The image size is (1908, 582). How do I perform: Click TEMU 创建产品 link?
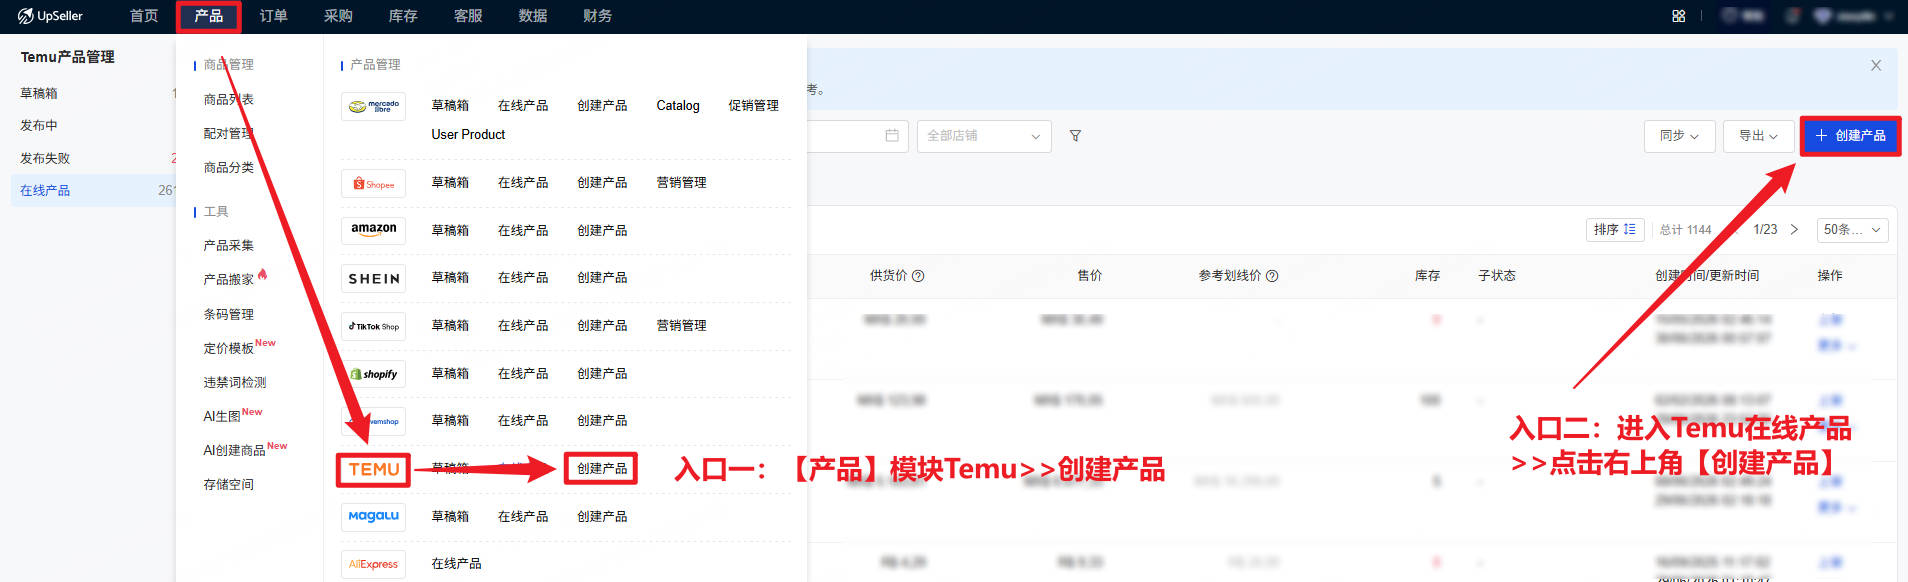pos(602,469)
